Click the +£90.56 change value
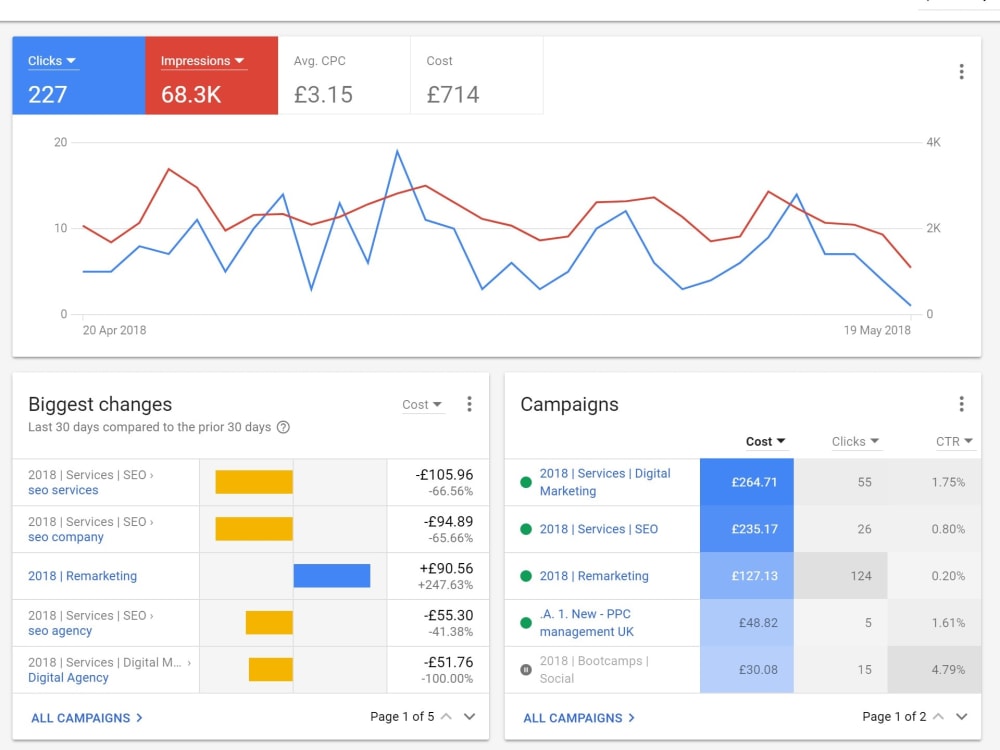Image resolution: width=1000 pixels, height=750 pixels. coord(446,569)
